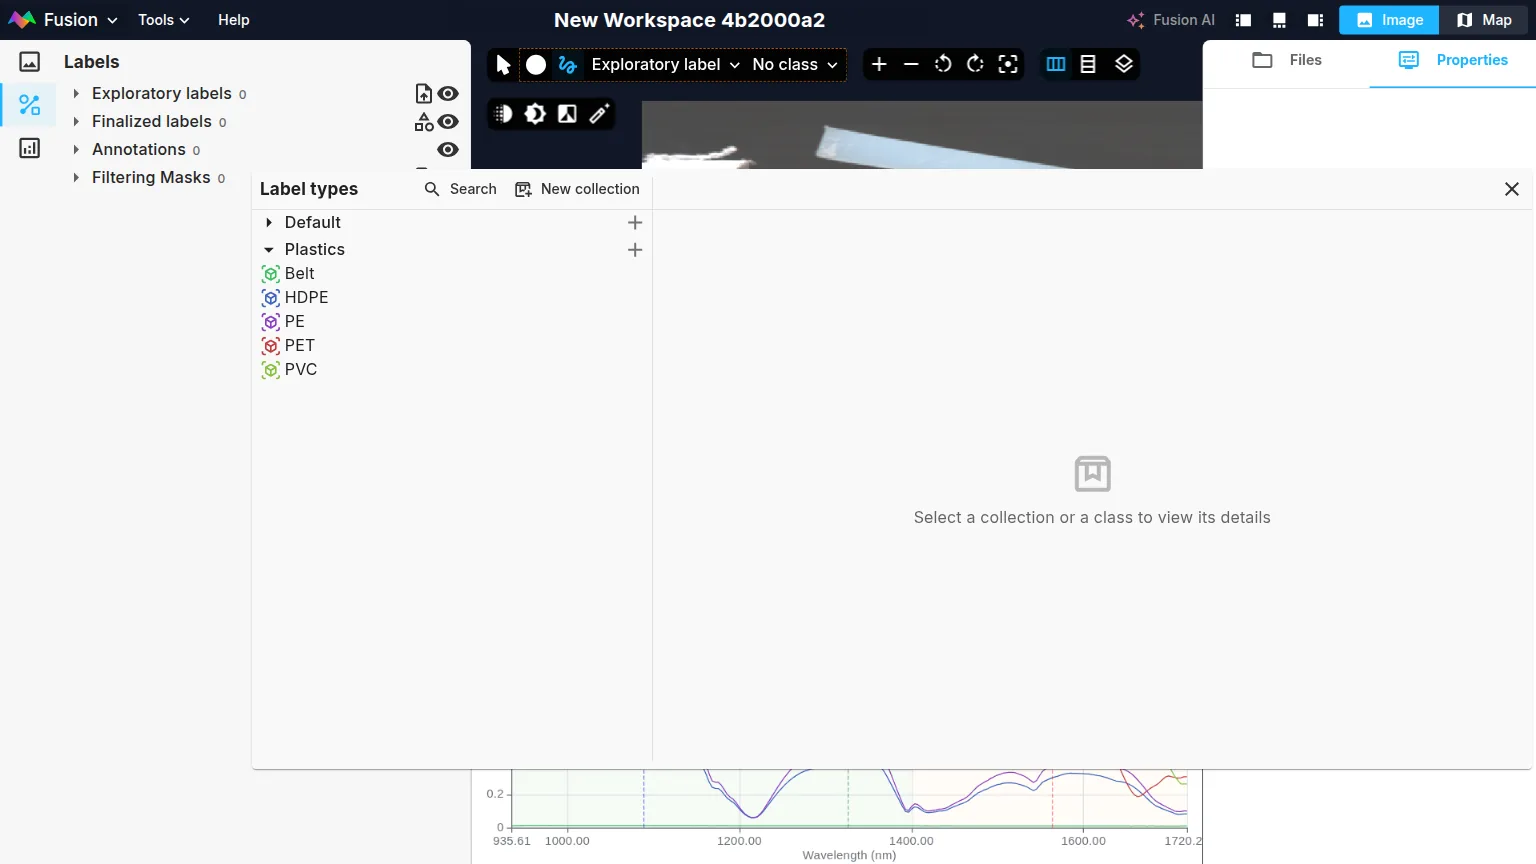Toggle Annotations visibility eye
The image size is (1536, 864).
click(448, 150)
